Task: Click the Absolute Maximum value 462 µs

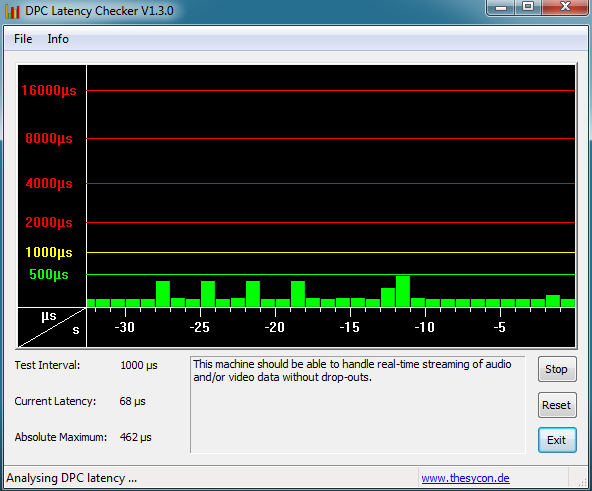Action: pyautogui.click(x=136, y=437)
